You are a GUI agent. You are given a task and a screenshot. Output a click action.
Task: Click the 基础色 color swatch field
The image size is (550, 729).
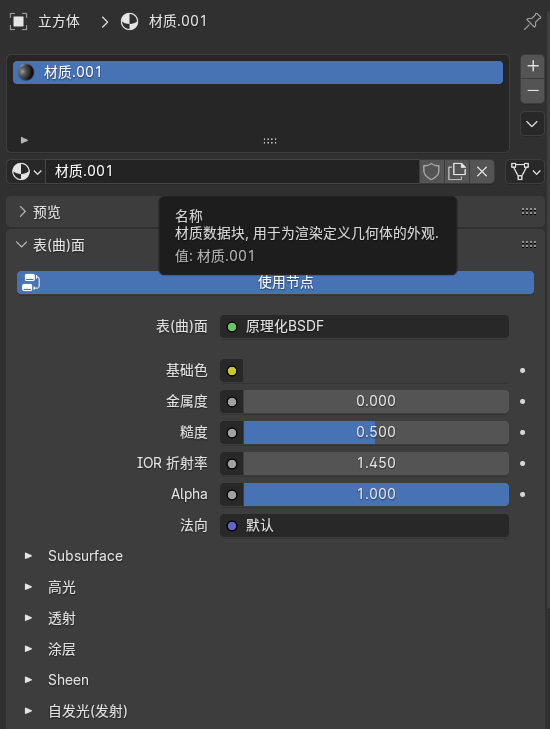376,371
